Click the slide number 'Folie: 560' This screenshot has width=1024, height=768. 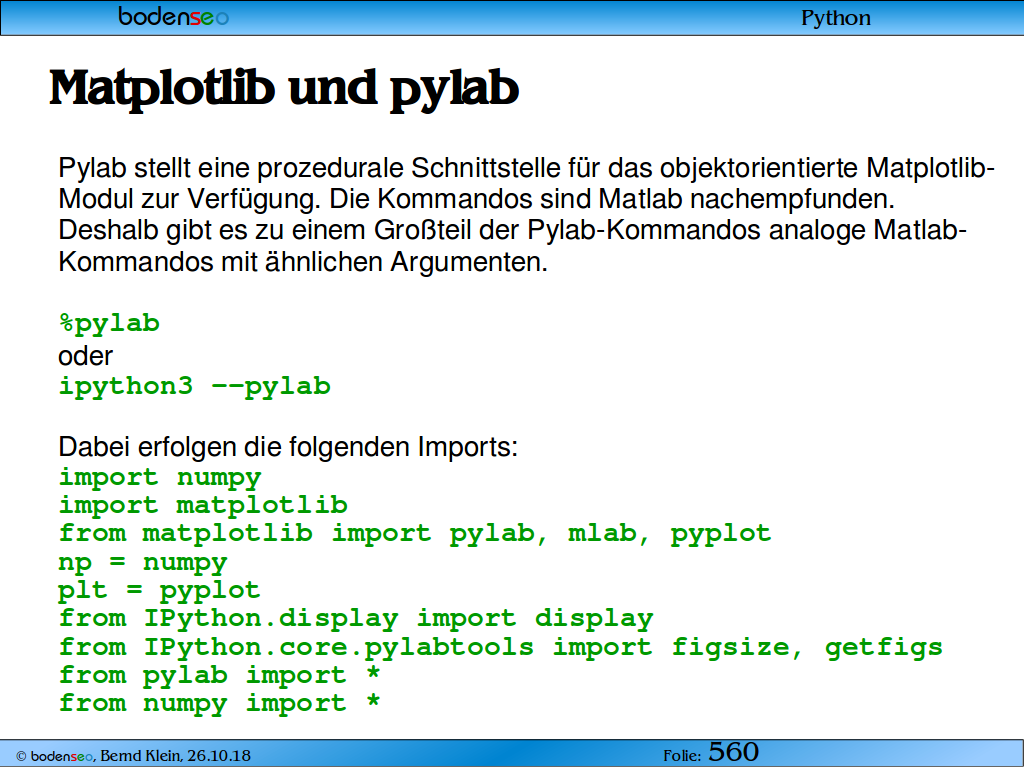[711, 752]
